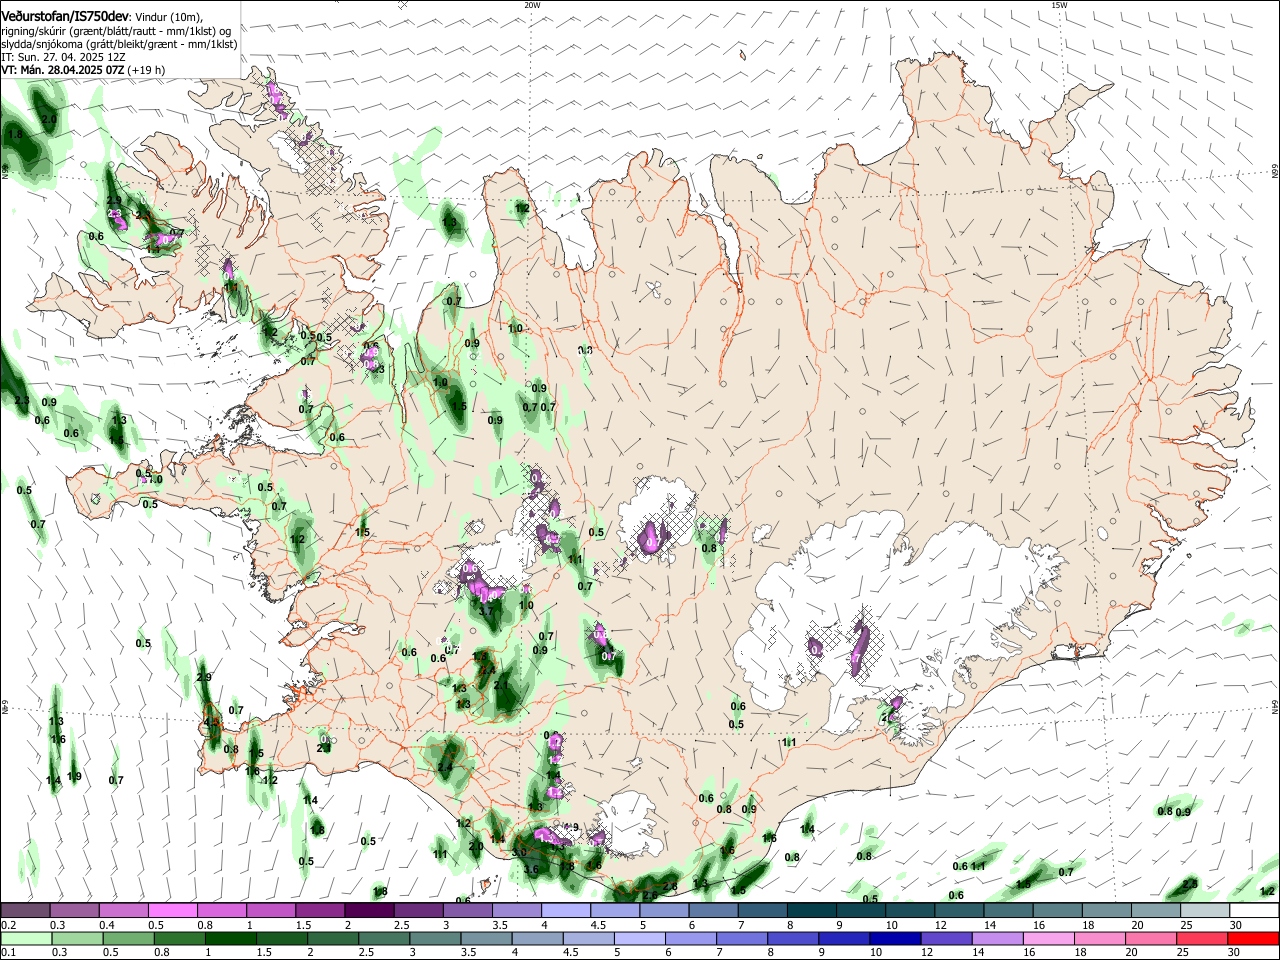Choose the dark teal 9 swatch in upper legend
The image size is (1280, 960).
860,910
